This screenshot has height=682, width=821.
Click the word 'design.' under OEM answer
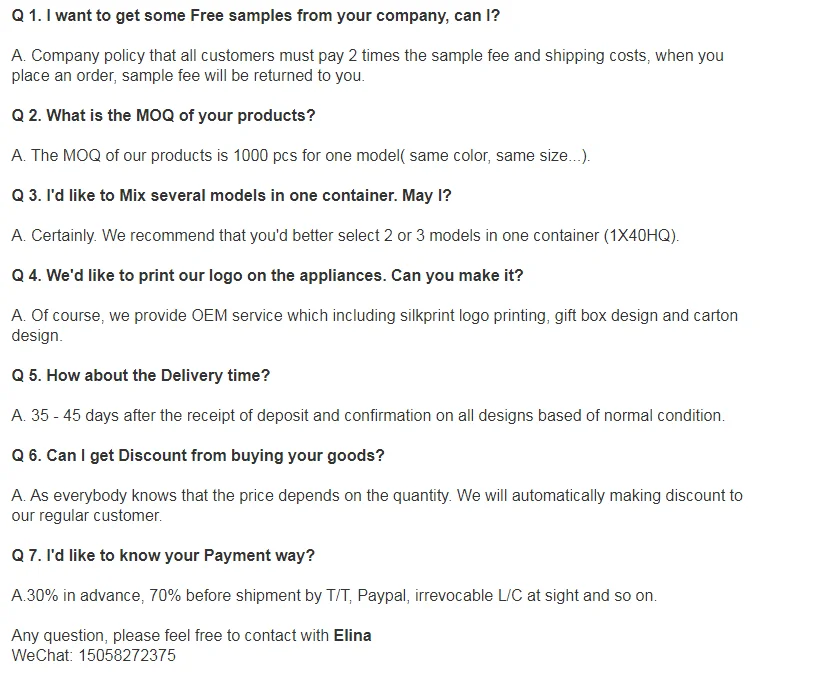tap(37, 336)
